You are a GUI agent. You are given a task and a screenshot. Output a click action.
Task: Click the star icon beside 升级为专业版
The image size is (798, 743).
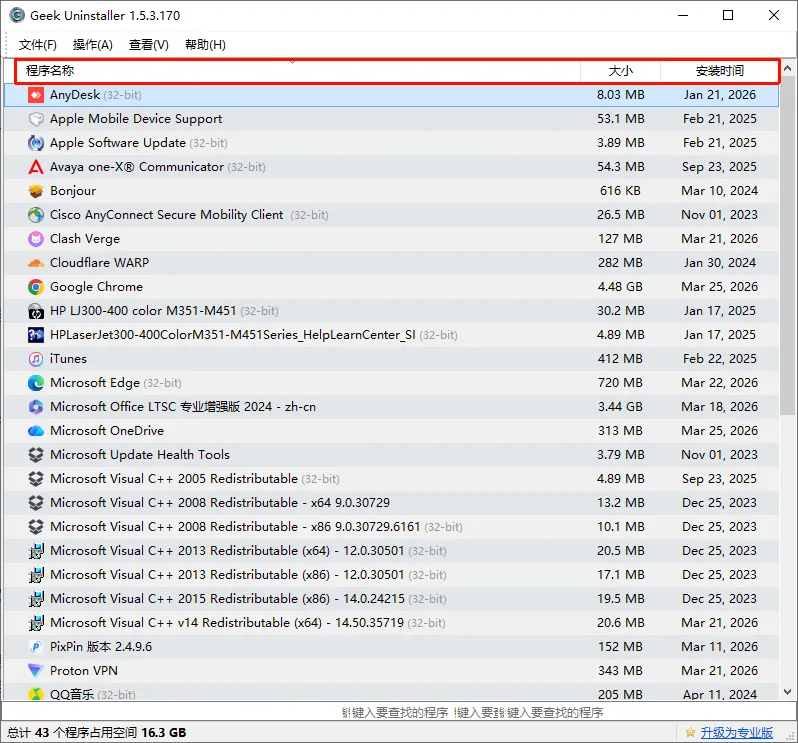point(690,732)
